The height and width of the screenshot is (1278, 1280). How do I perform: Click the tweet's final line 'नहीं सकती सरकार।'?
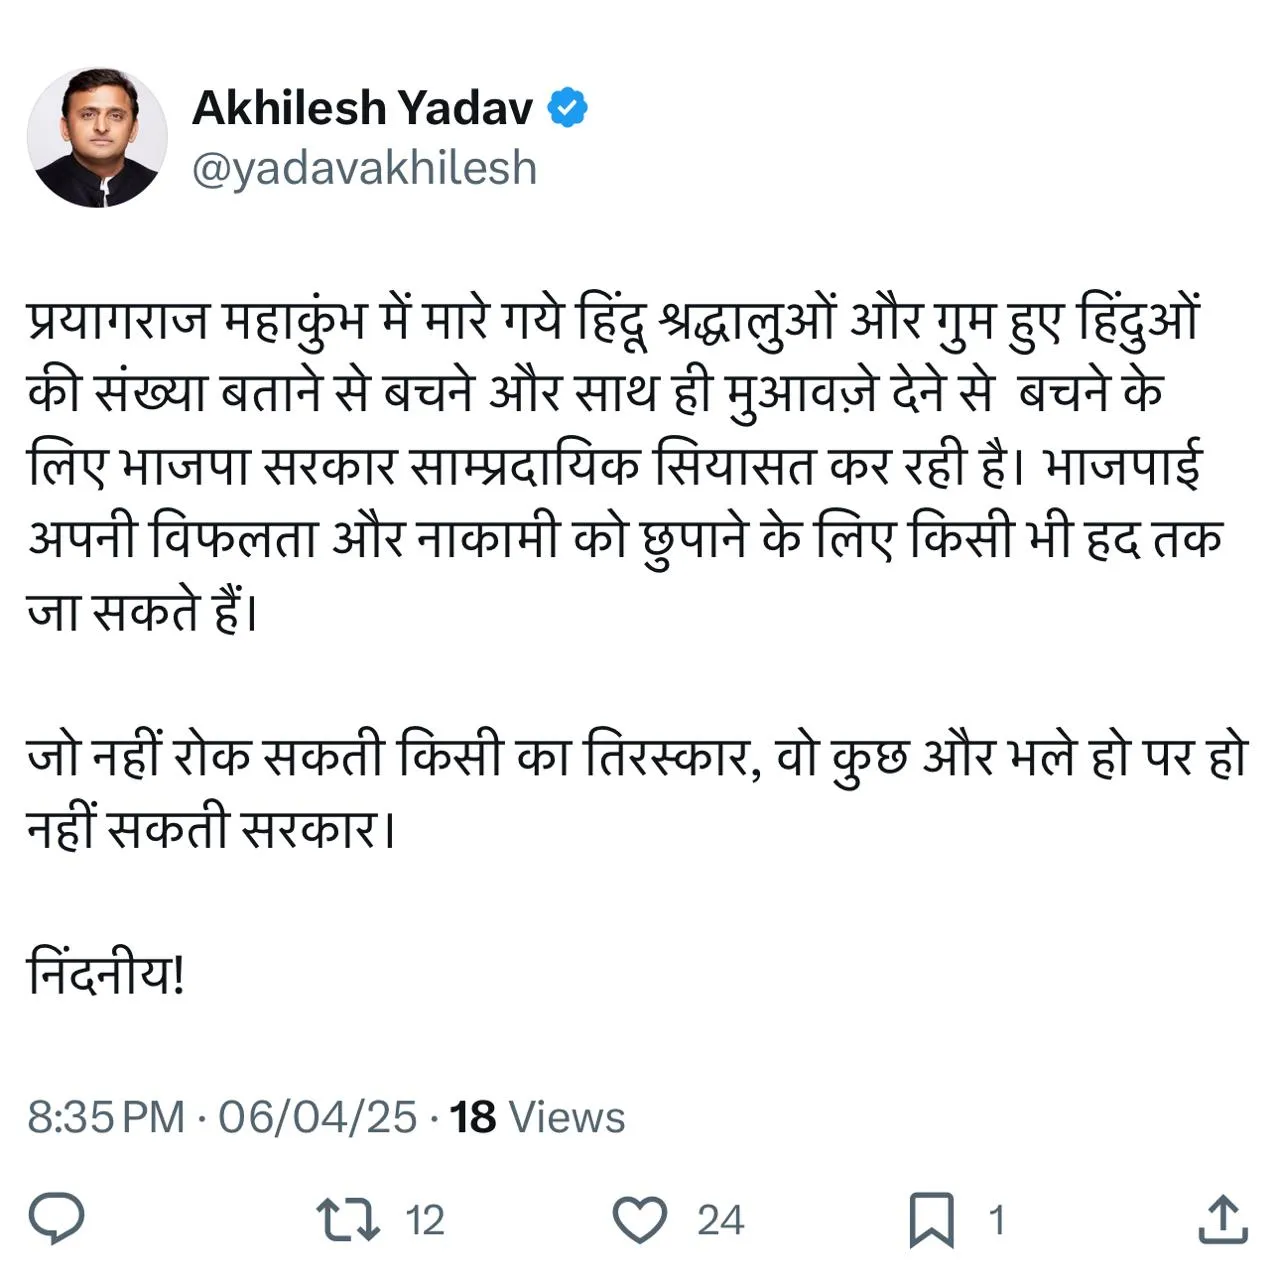coord(211,829)
